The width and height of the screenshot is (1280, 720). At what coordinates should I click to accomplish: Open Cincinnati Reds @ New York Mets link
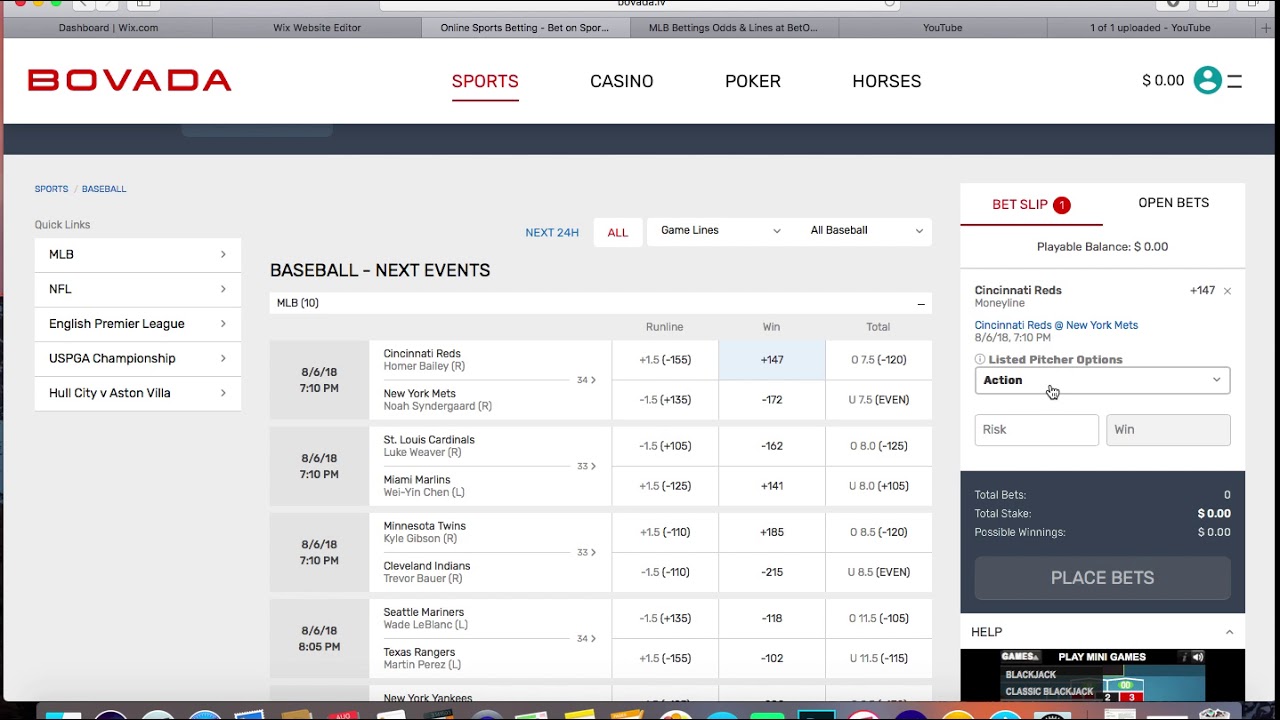click(x=1056, y=325)
